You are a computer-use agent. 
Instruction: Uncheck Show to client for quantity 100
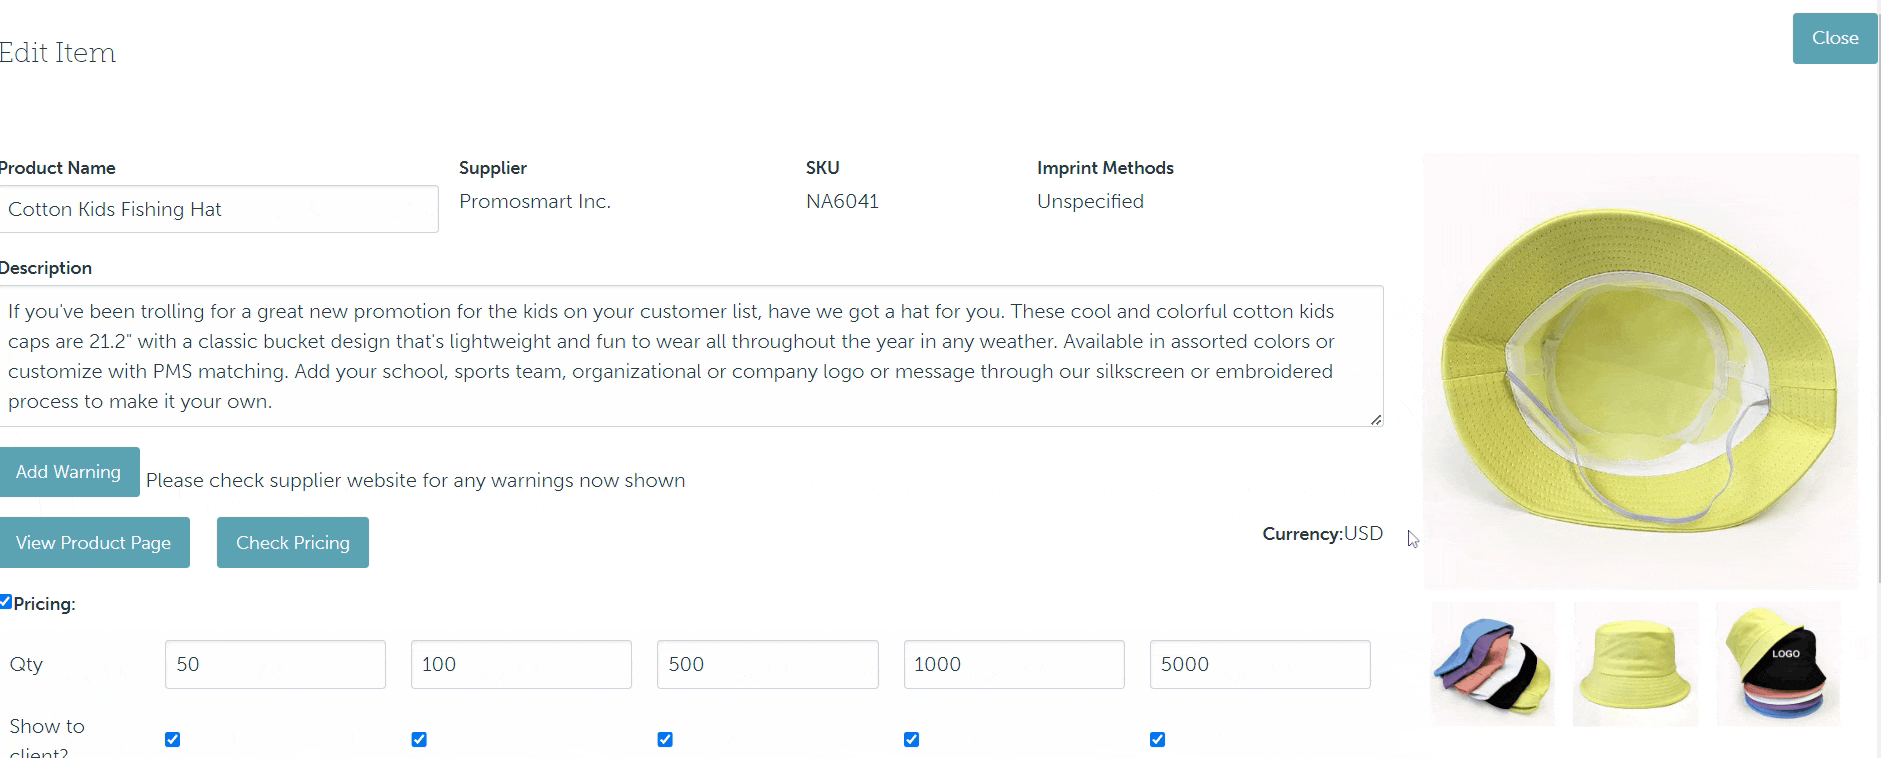(x=419, y=740)
